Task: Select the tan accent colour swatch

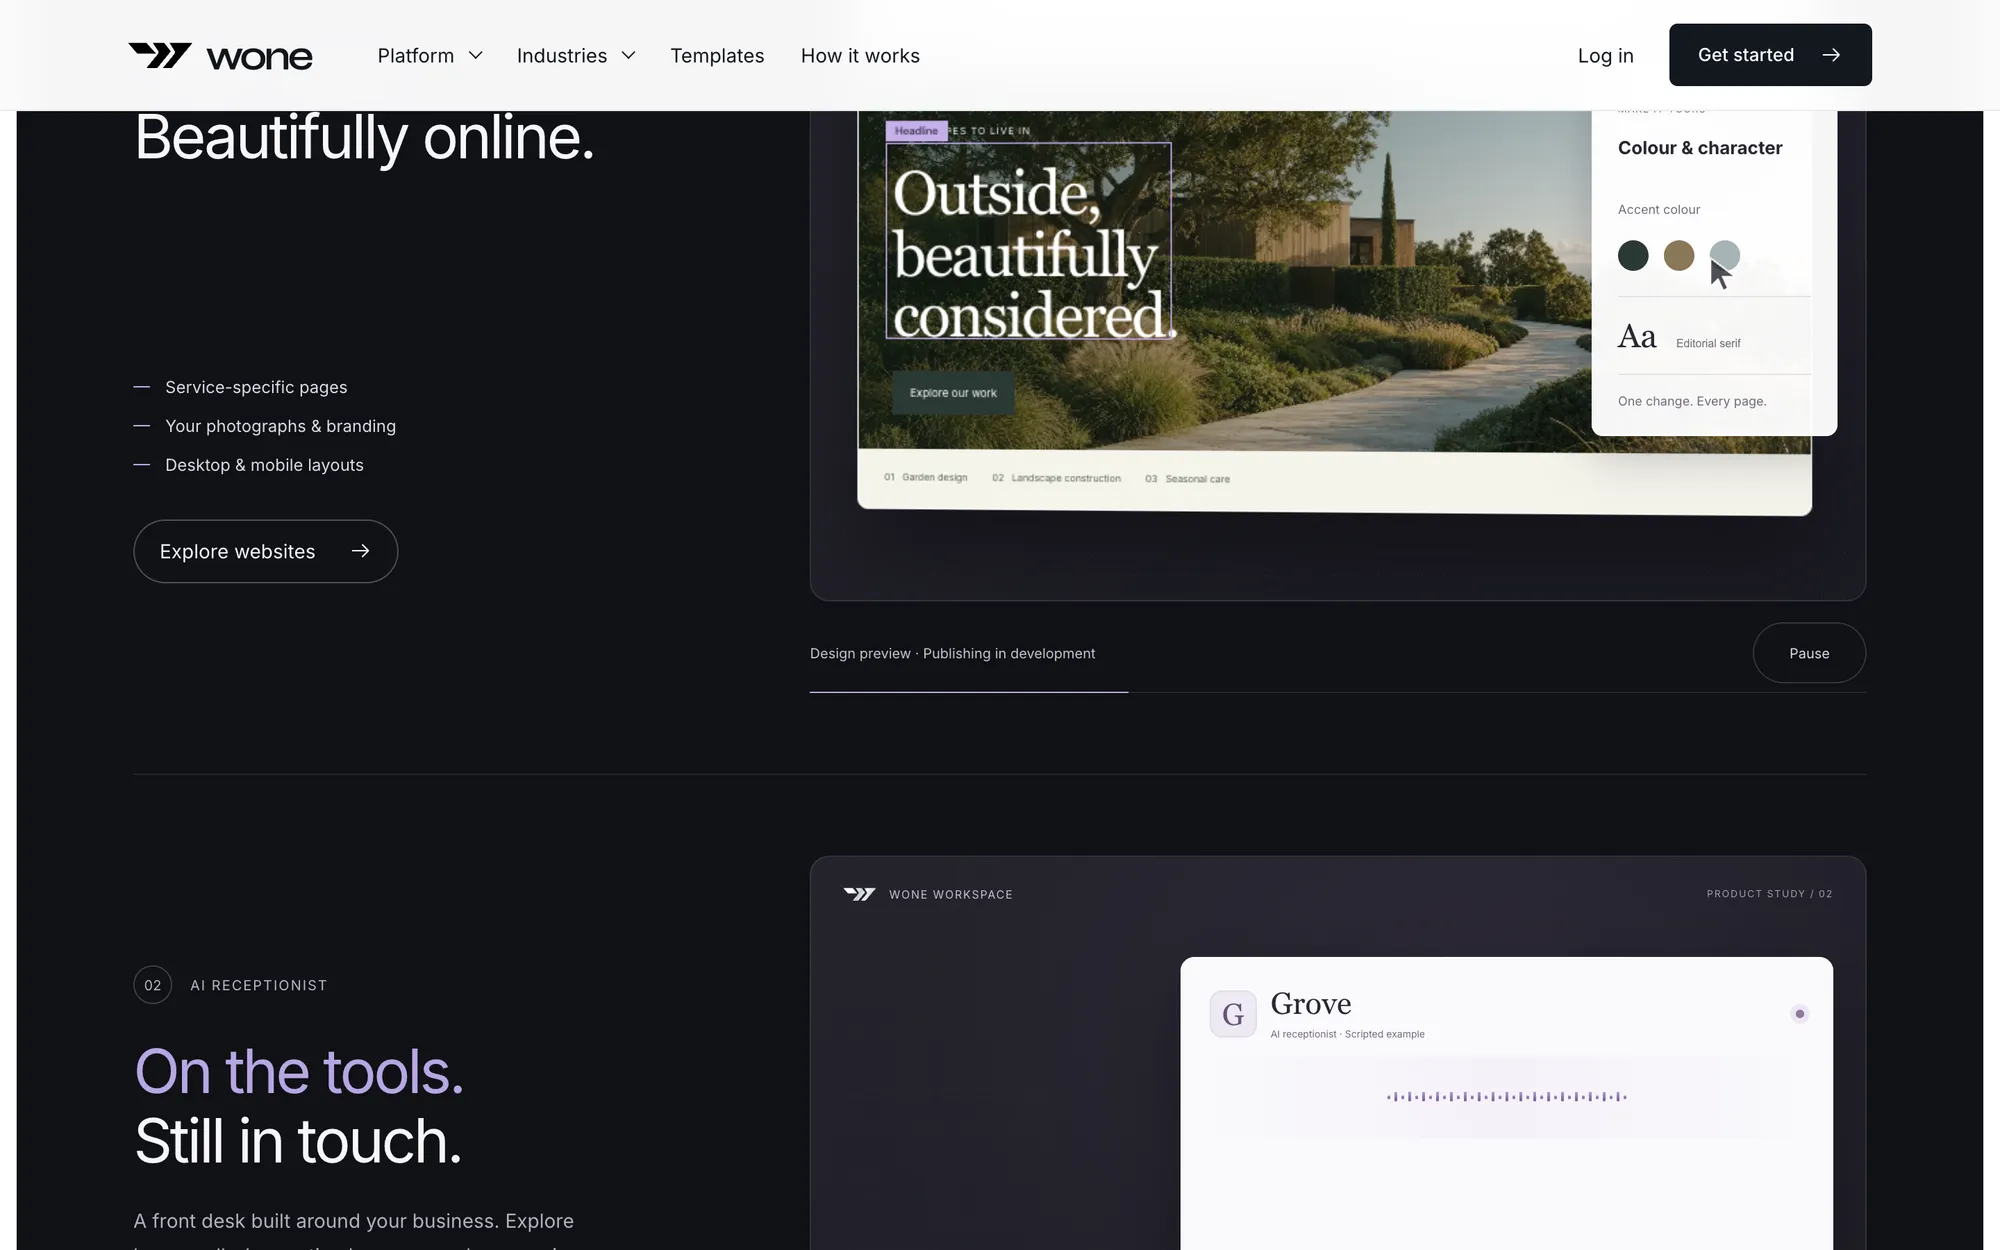Action: [x=1679, y=255]
